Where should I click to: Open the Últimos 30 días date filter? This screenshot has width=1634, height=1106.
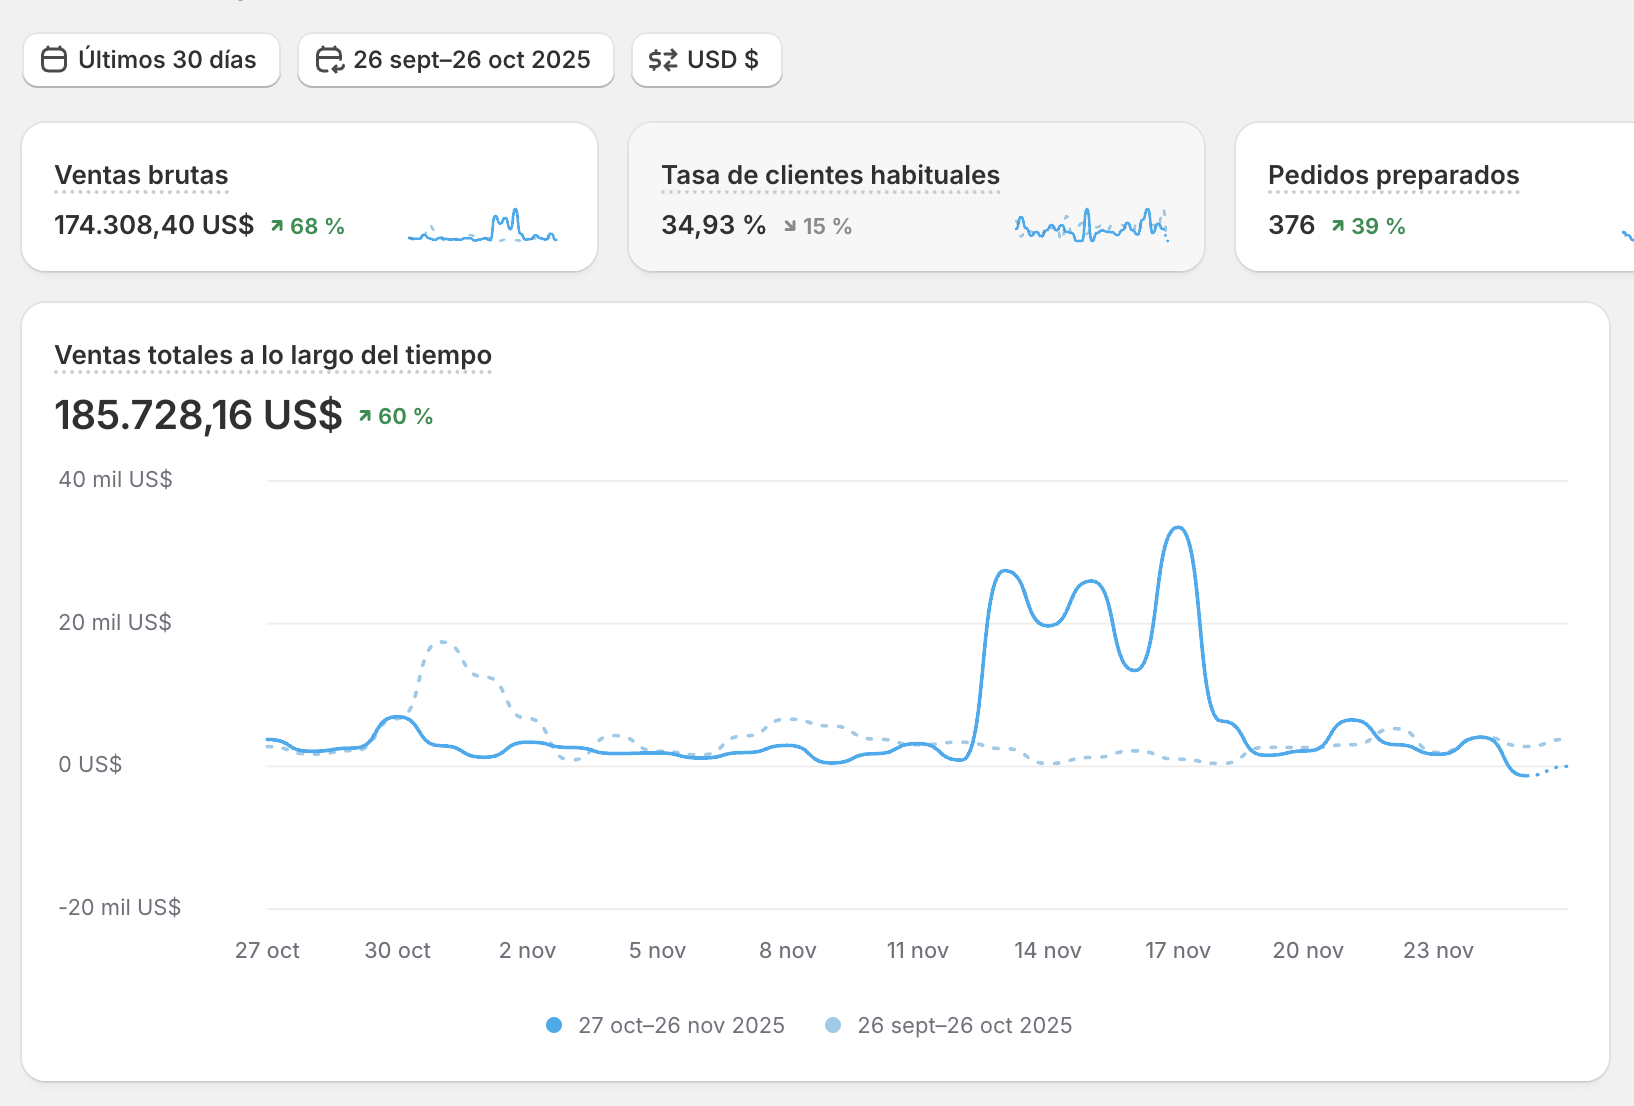(151, 60)
